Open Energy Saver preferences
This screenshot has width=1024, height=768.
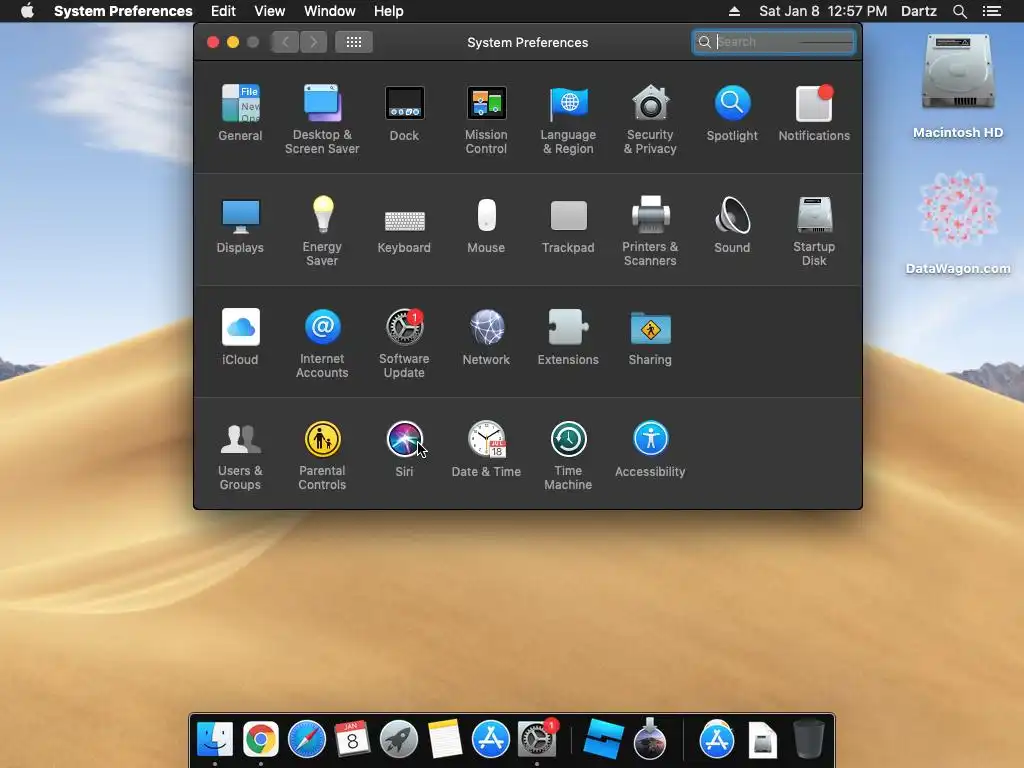tap(322, 231)
